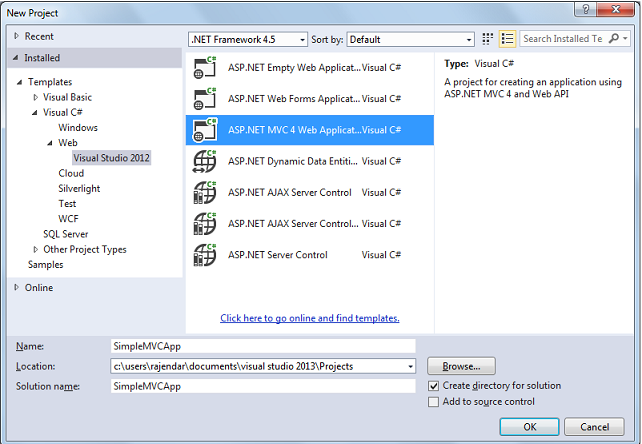This screenshot has width=642, height=444.
Task: Click the ASP.NET Server Control template icon
Action: coord(205,255)
